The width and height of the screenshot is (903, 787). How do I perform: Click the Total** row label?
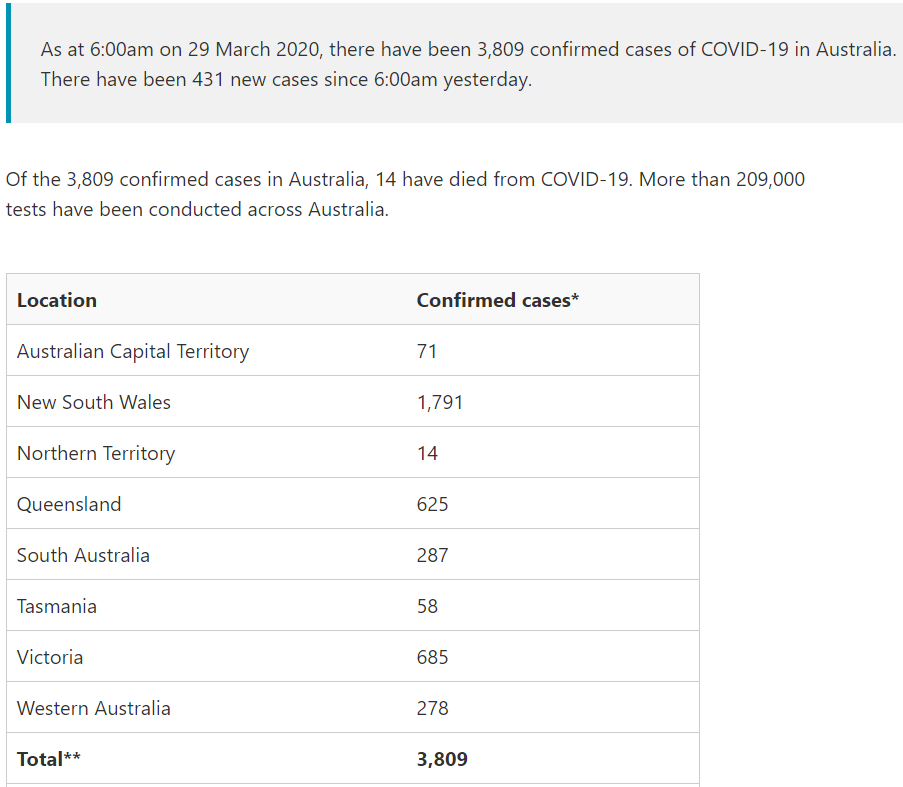[48, 759]
